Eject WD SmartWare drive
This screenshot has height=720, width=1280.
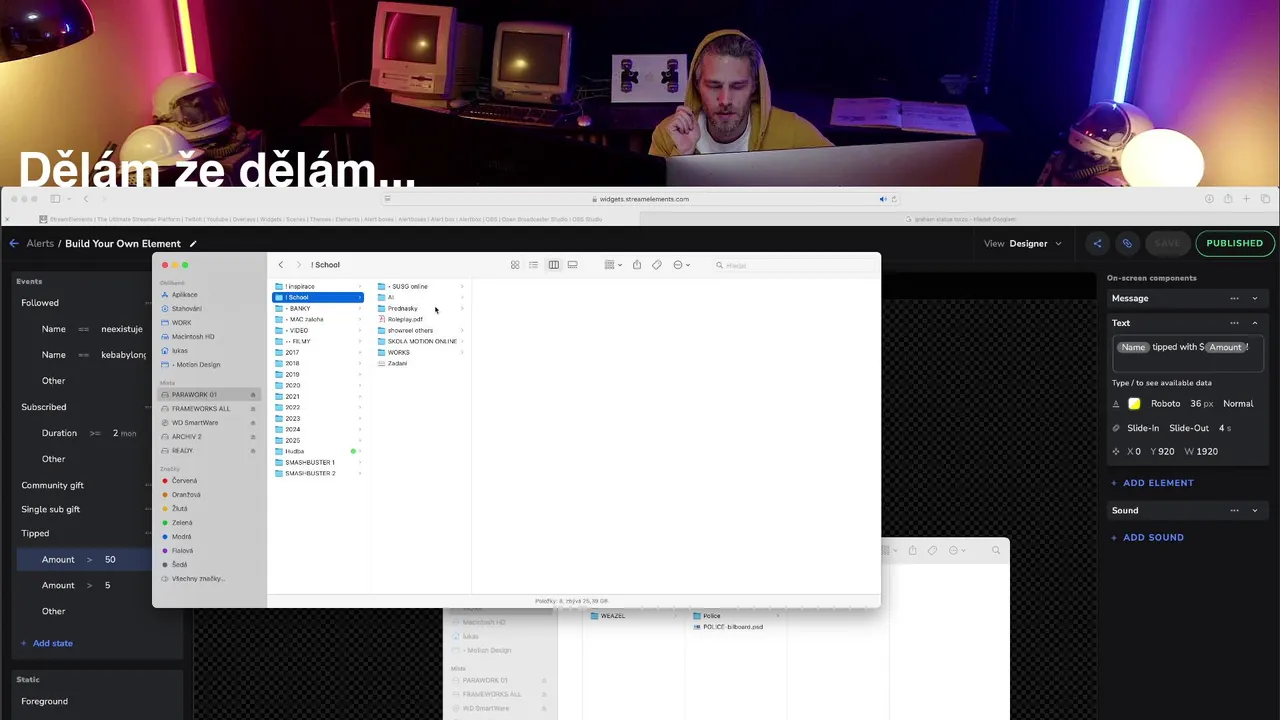pyautogui.click(x=252, y=423)
